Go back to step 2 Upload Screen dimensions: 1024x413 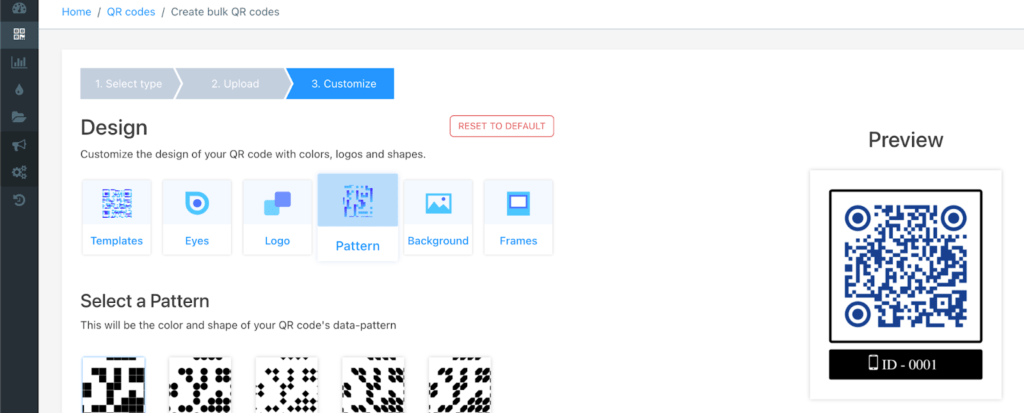point(235,84)
